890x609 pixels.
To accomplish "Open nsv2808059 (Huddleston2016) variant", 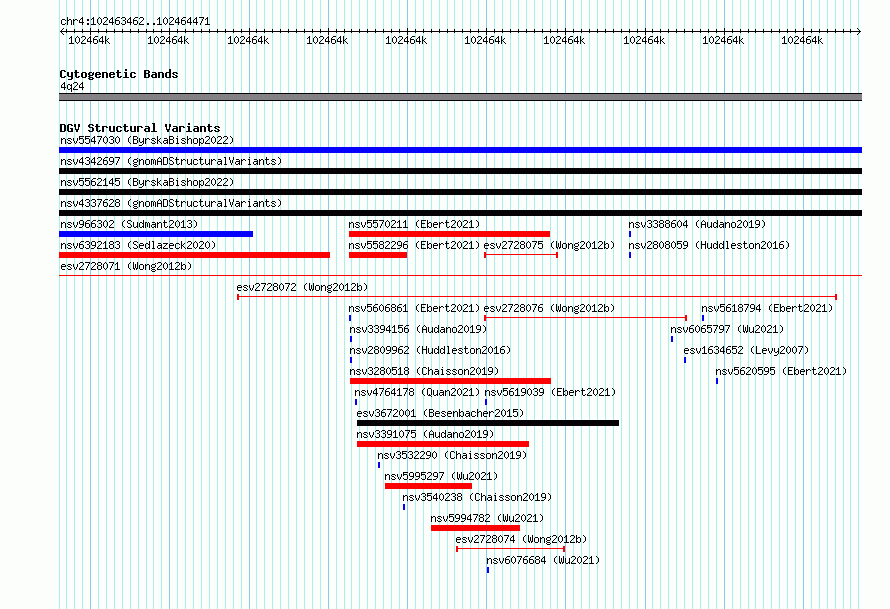I will (709, 245).
